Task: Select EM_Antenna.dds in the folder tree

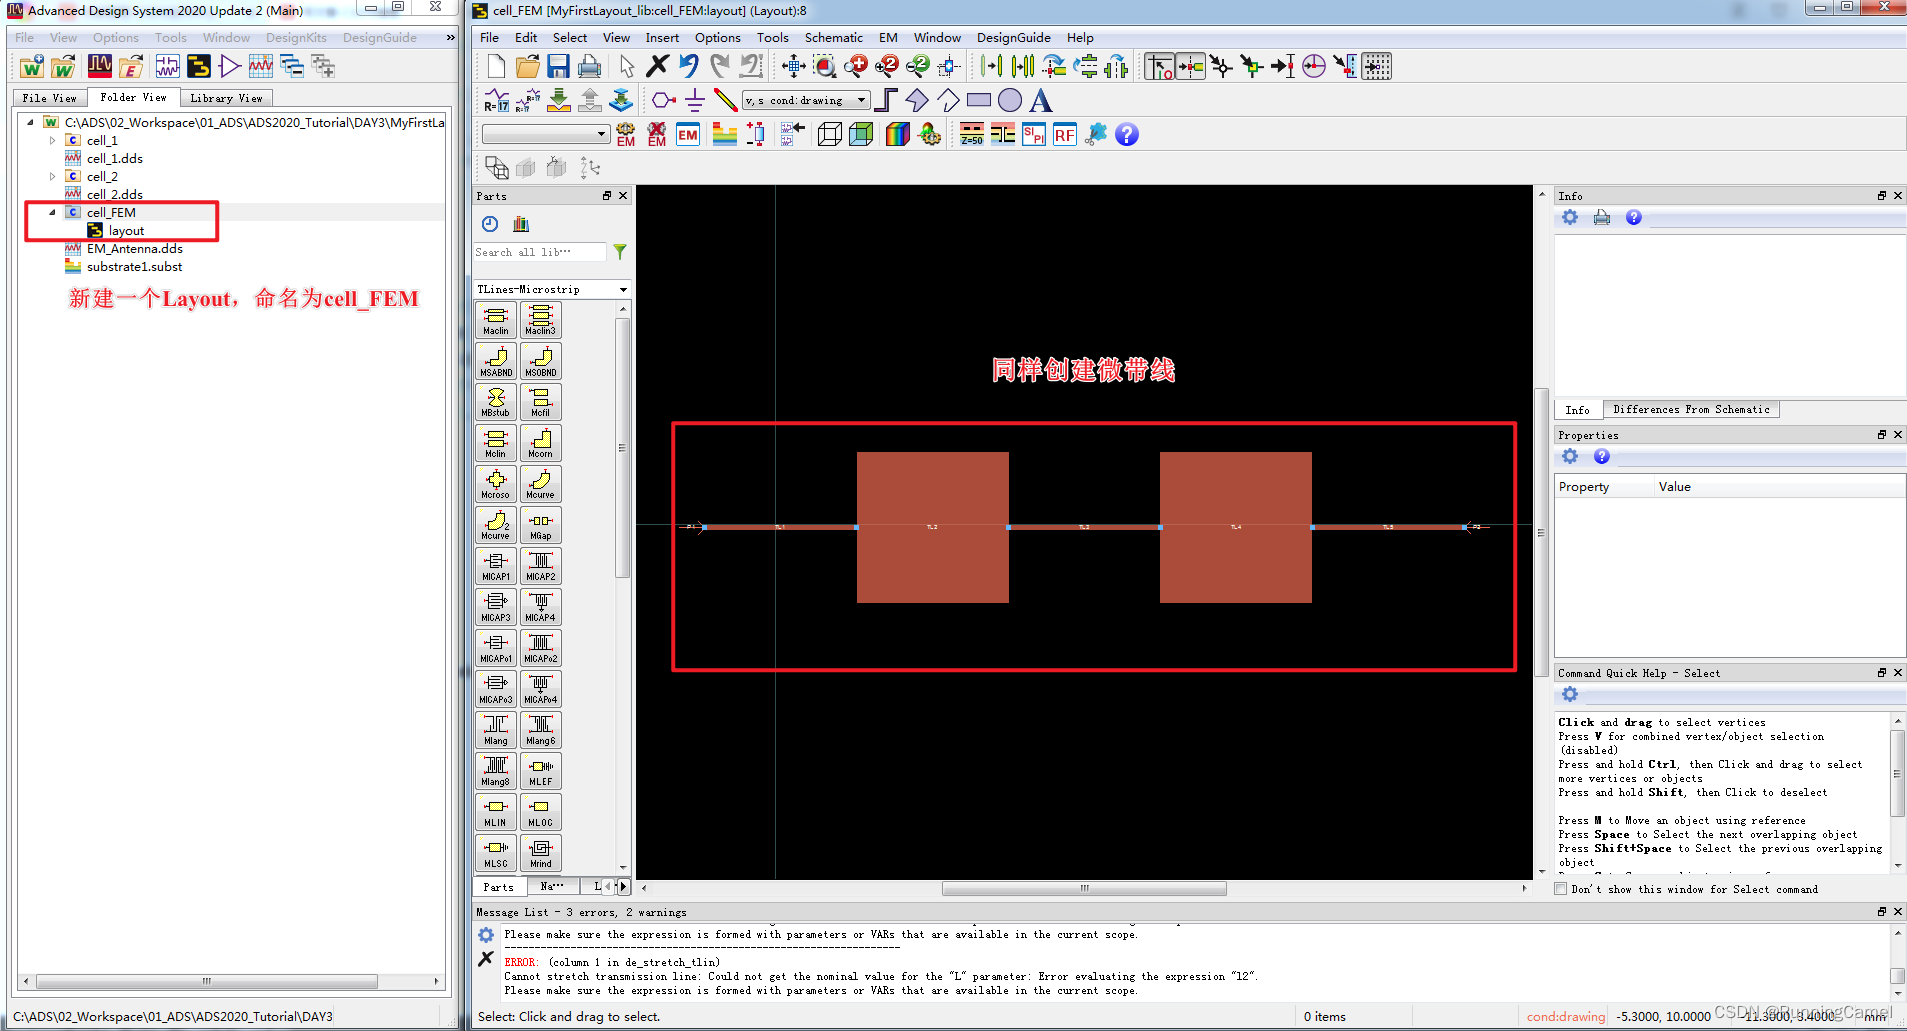Action: point(134,249)
